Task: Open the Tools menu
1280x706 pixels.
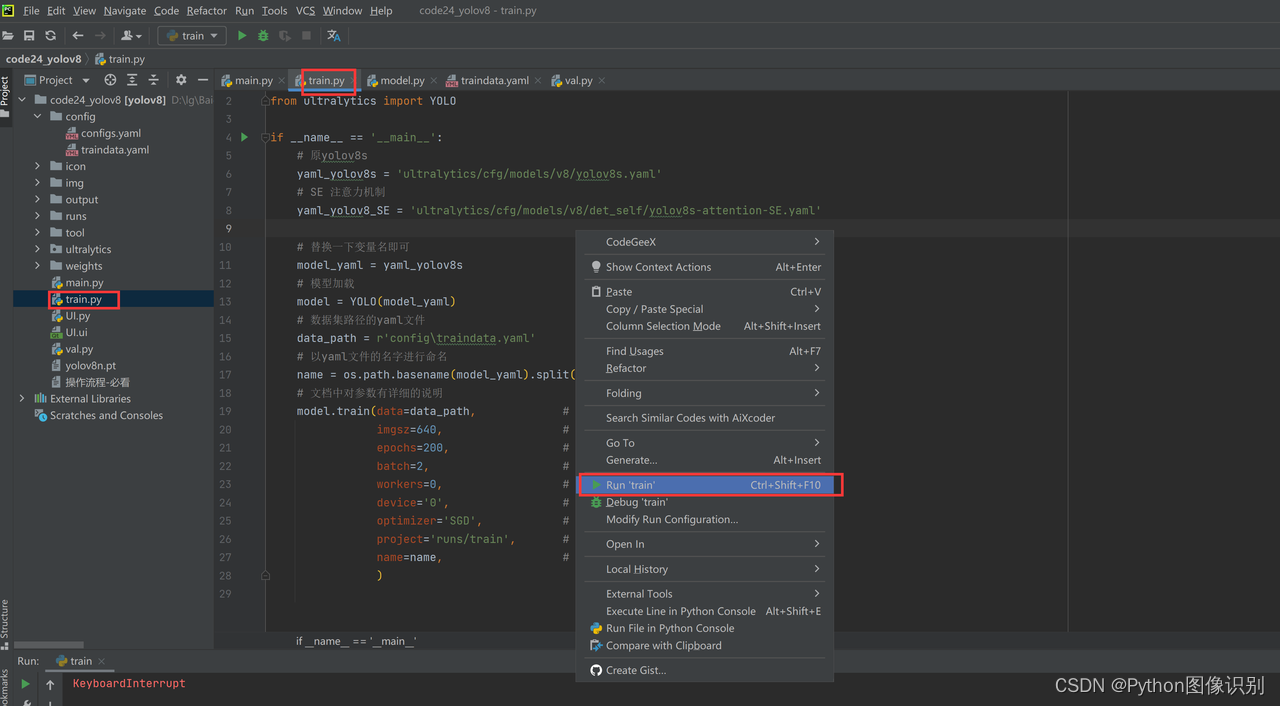Action: click(x=274, y=10)
